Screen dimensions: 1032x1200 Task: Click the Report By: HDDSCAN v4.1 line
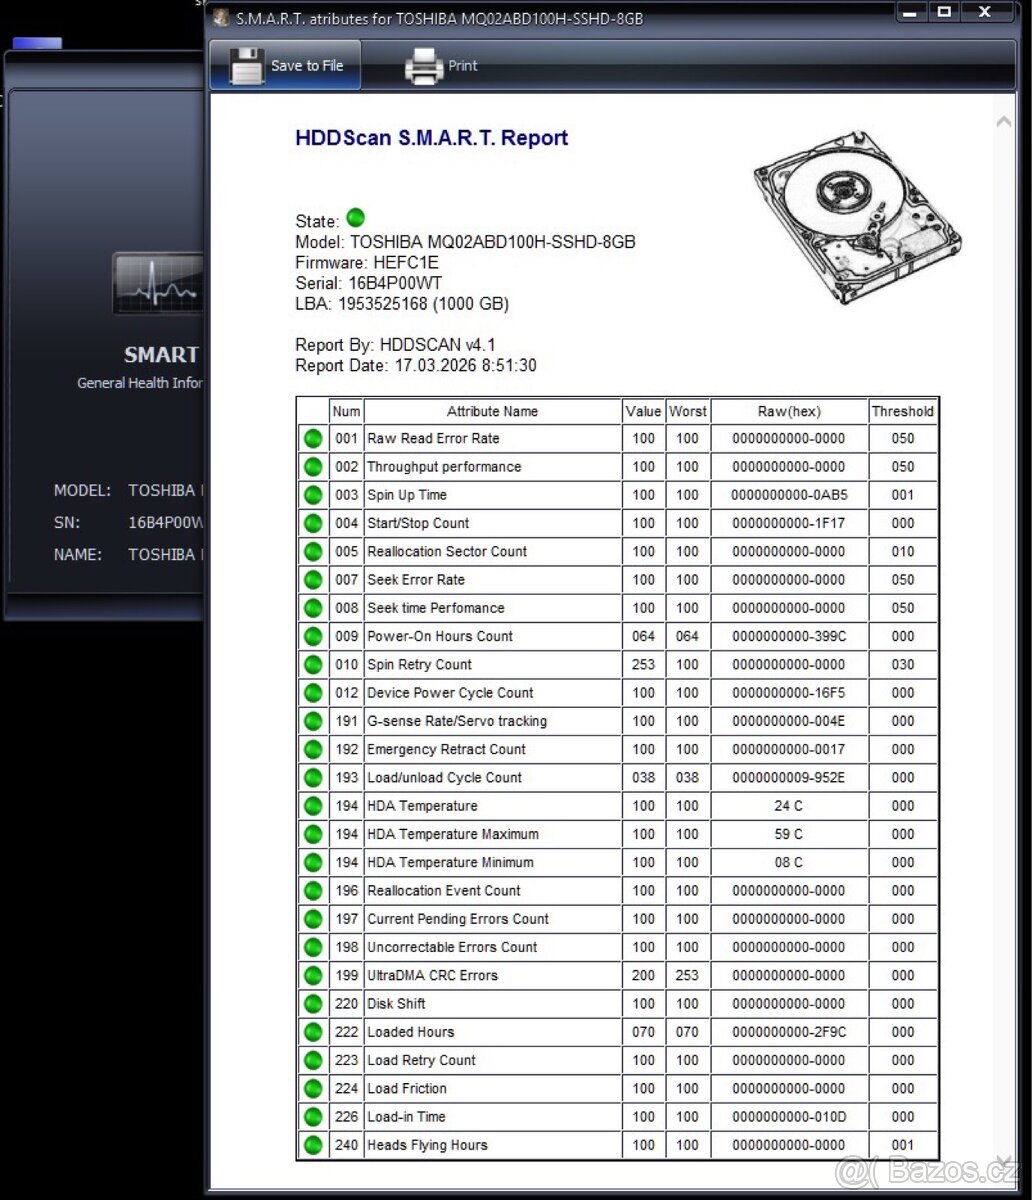click(395, 345)
